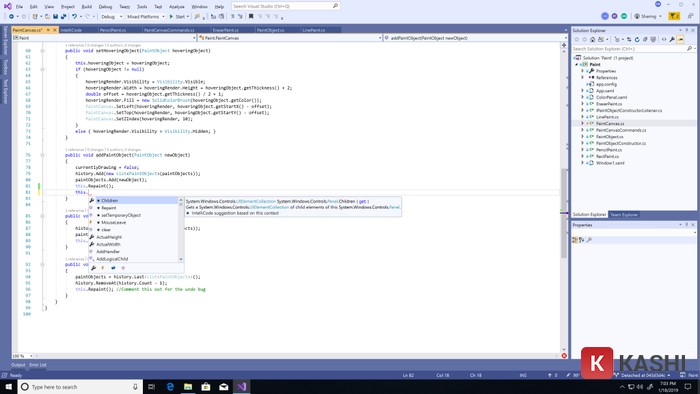The image size is (700, 394).
Task: Toggle the properties filter in IntelliSense popup
Action: (x=93, y=268)
